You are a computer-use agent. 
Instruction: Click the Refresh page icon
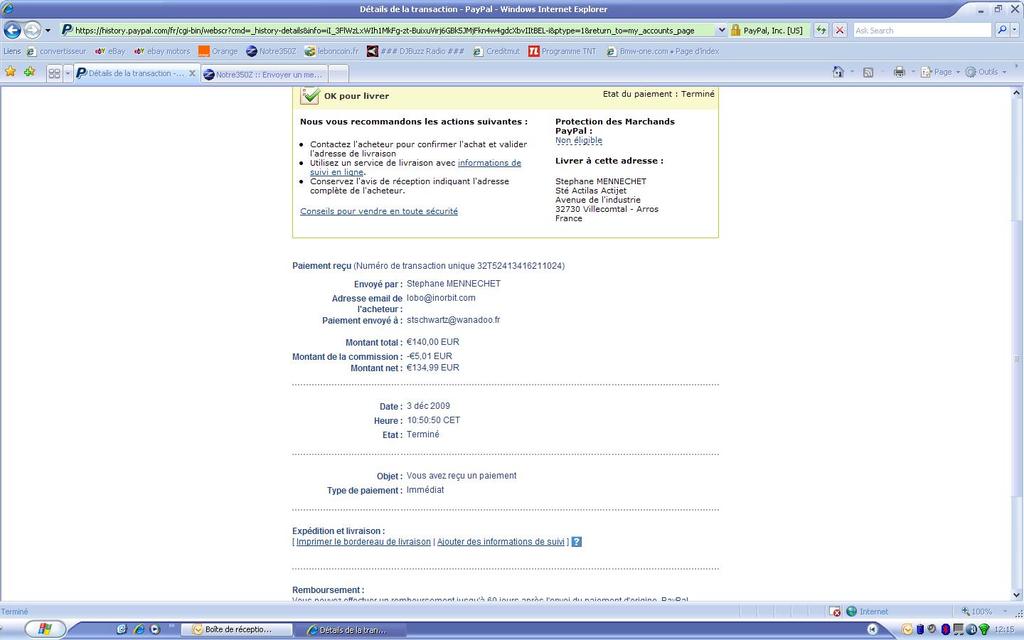tap(821, 30)
